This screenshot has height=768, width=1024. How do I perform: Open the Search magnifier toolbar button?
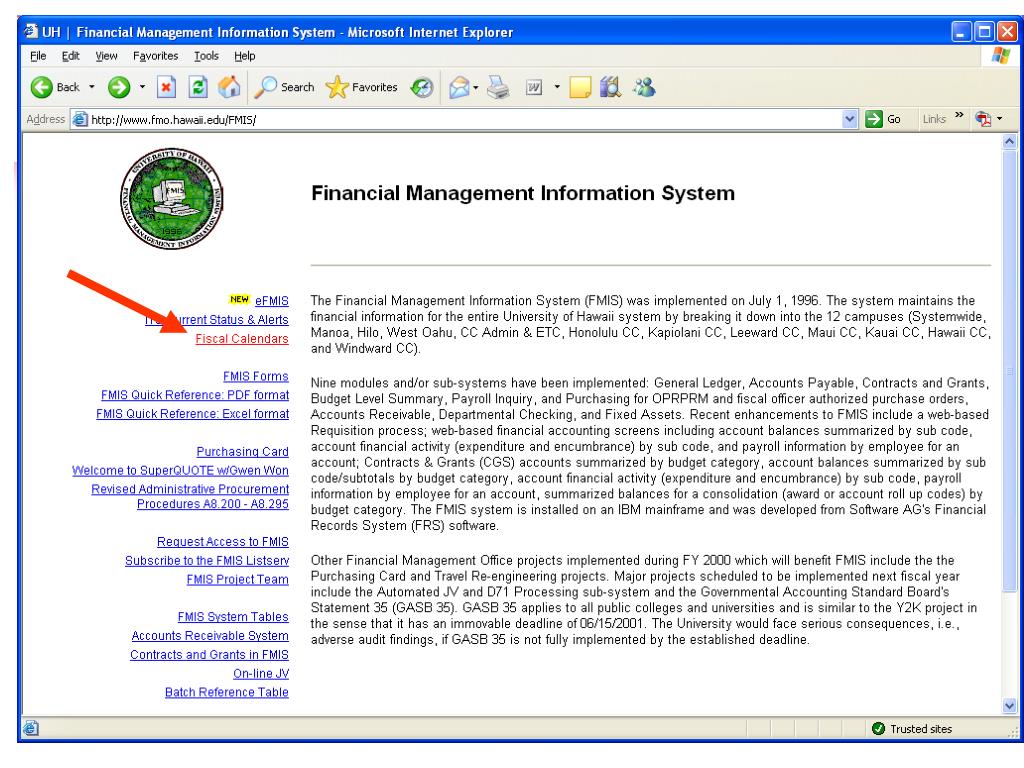284,87
